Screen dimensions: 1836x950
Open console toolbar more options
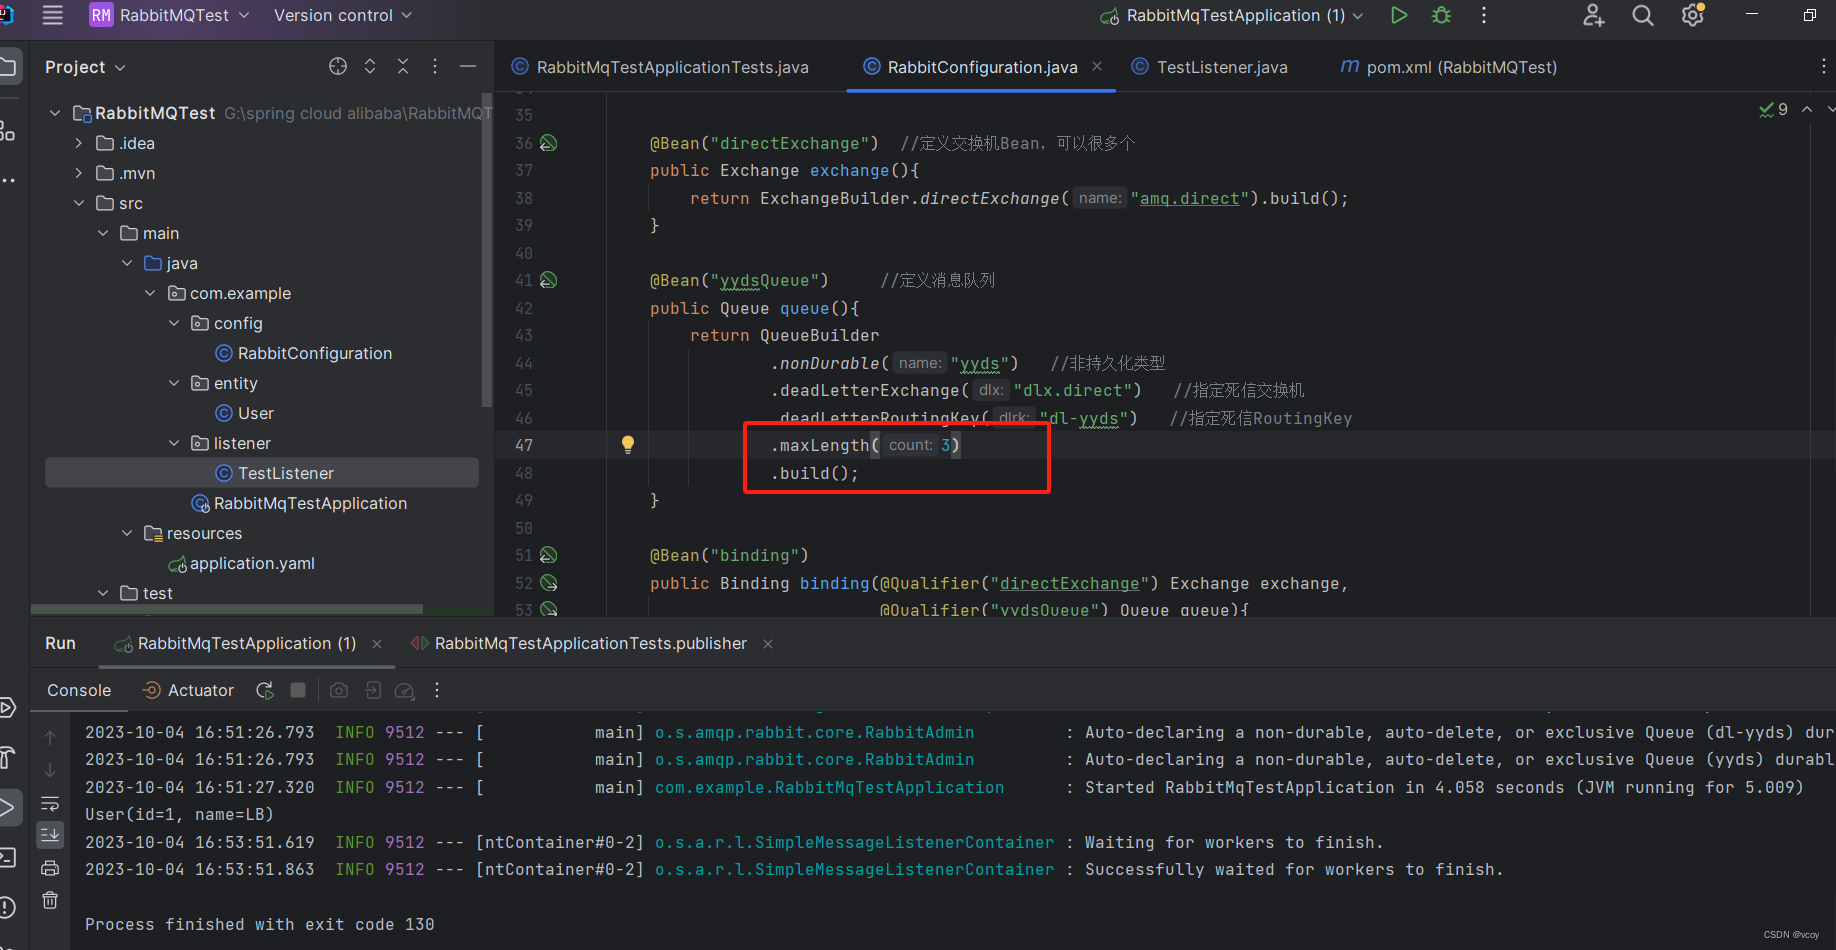437,690
